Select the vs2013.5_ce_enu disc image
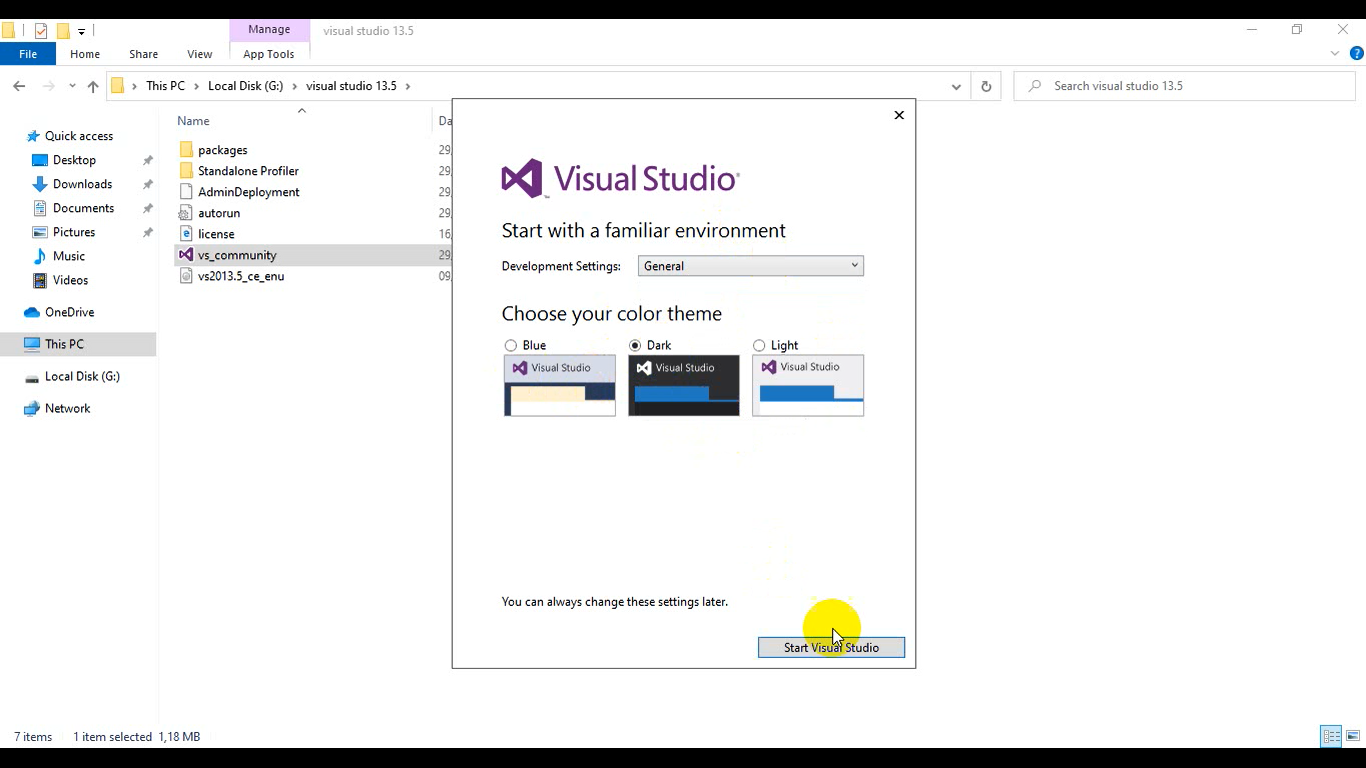1366x768 pixels. [241, 276]
